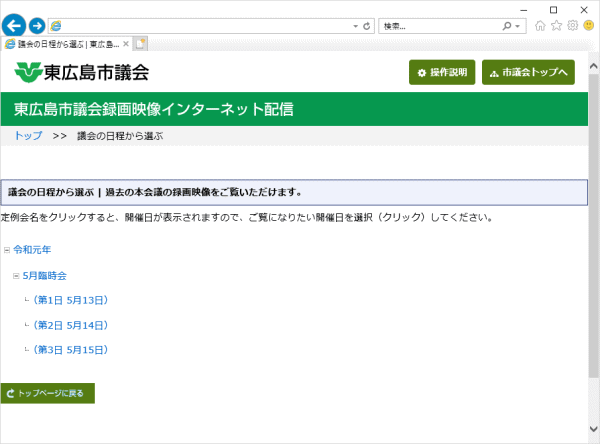Minimize the browser window
This screenshot has height=444, width=600.
pyautogui.click(x=524, y=10)
